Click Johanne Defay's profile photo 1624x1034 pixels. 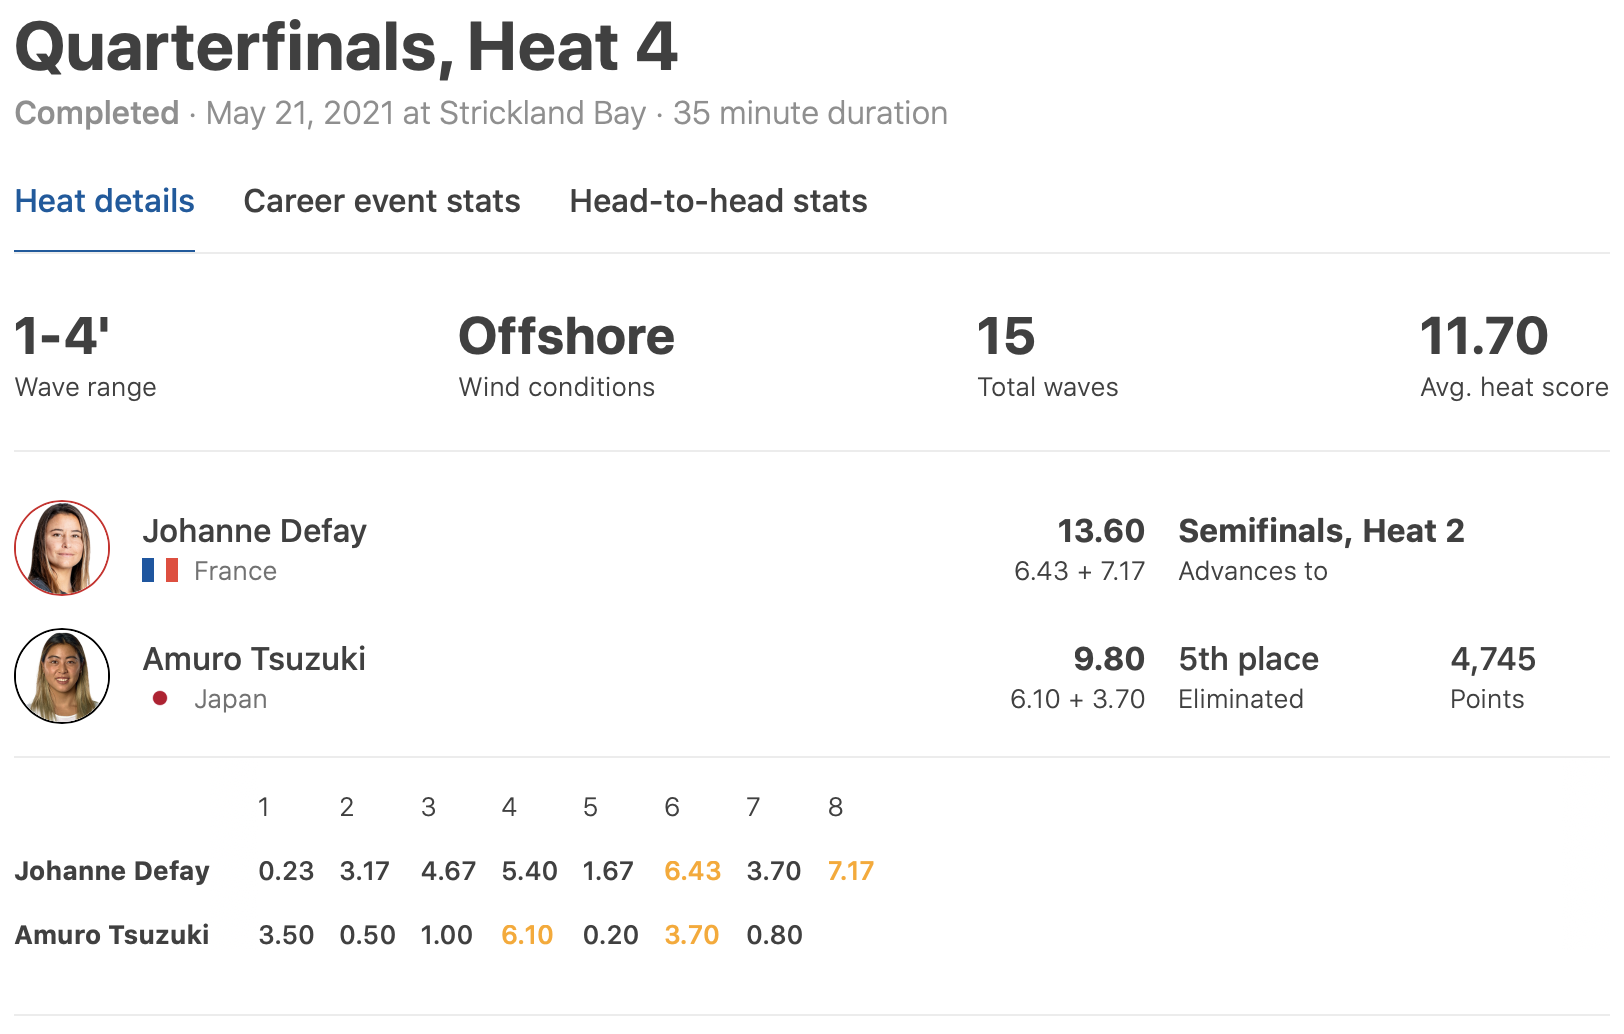(x=62, y=548)
